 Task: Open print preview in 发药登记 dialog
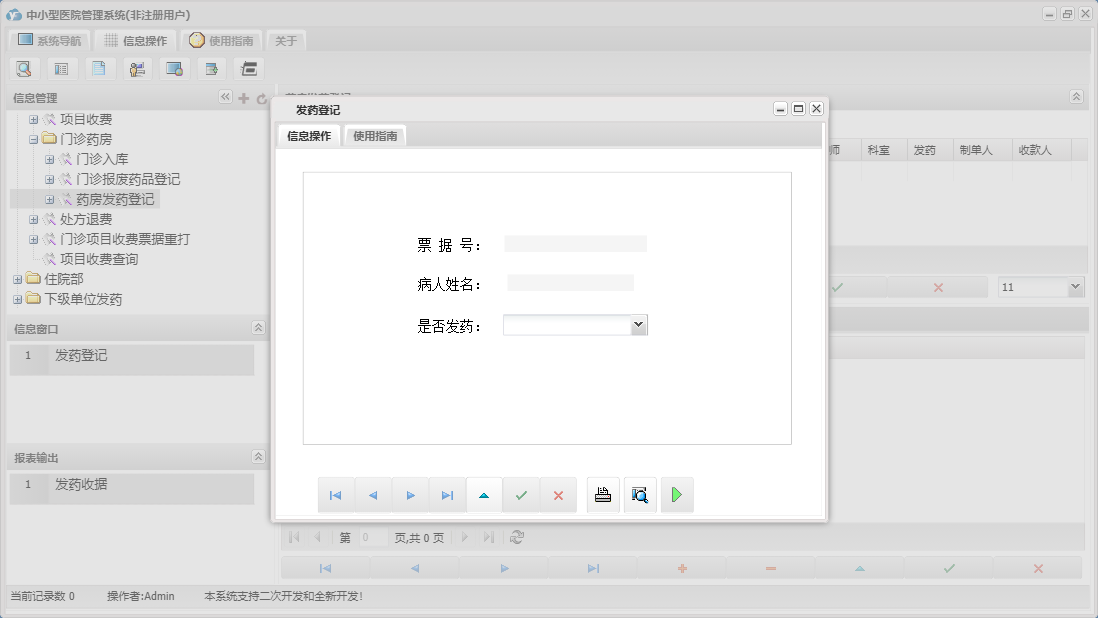pyautogui.click(x=639, y=494)
